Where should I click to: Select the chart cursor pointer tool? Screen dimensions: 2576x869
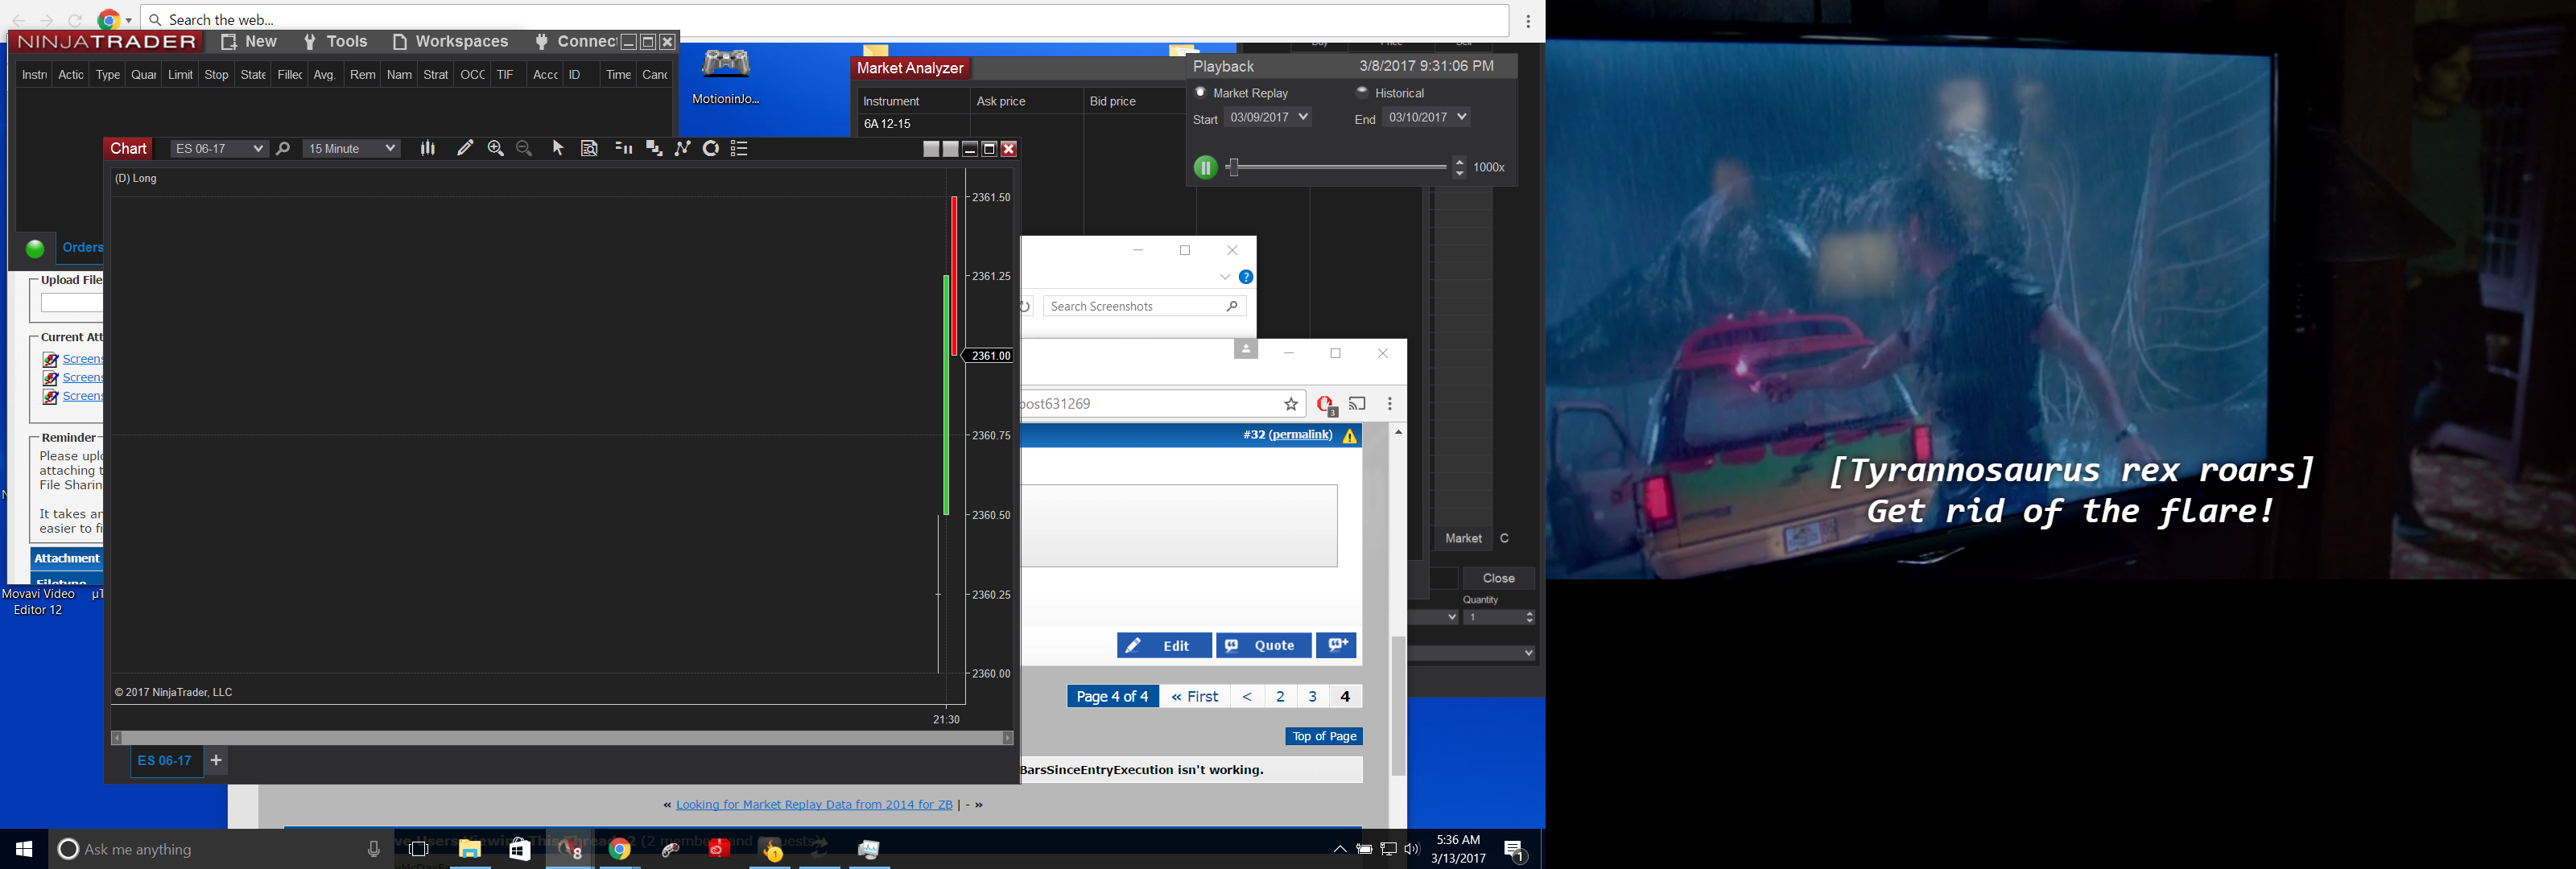[x=558, y=148]
